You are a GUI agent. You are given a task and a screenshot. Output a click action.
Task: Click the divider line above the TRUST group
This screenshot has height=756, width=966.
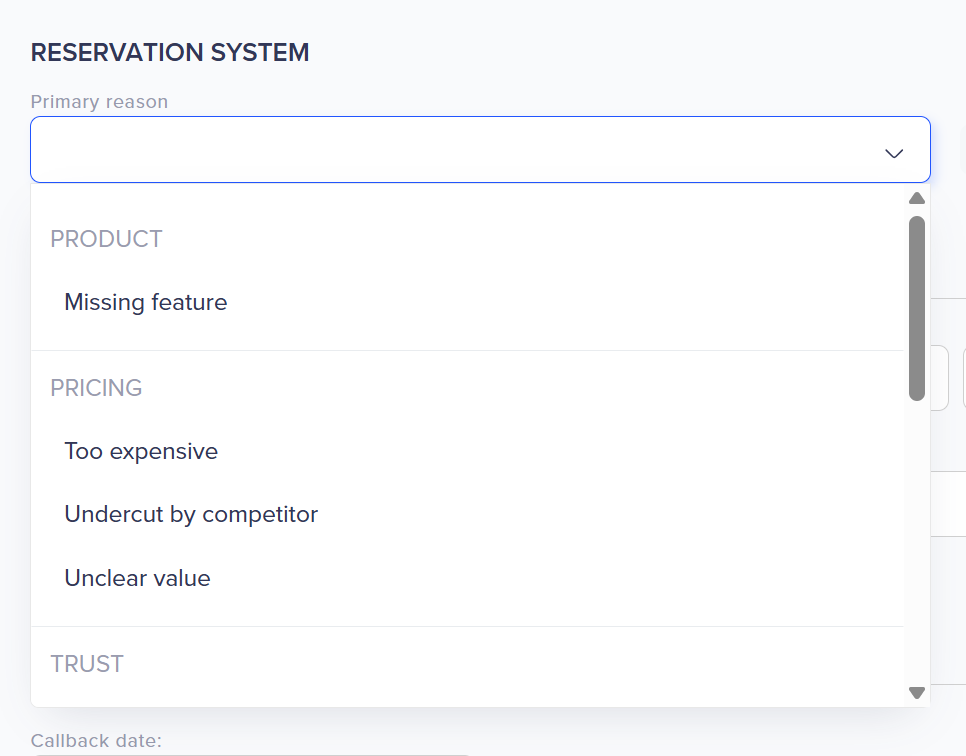[467, 627]
